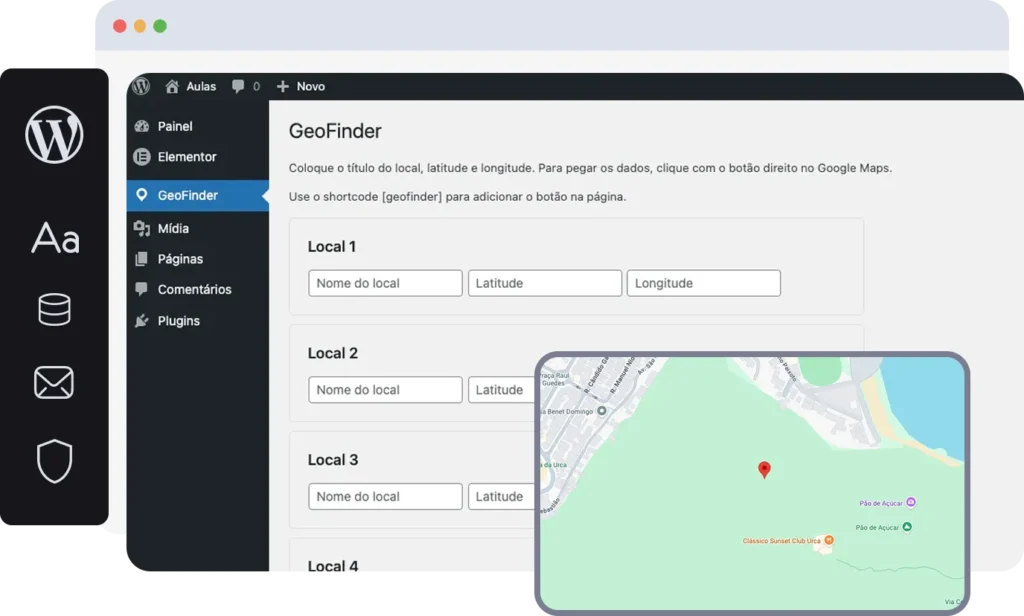Screen dimensions: 1024x616
Task: Click the Local 4 section heading
Action: [x=333, y=565]
